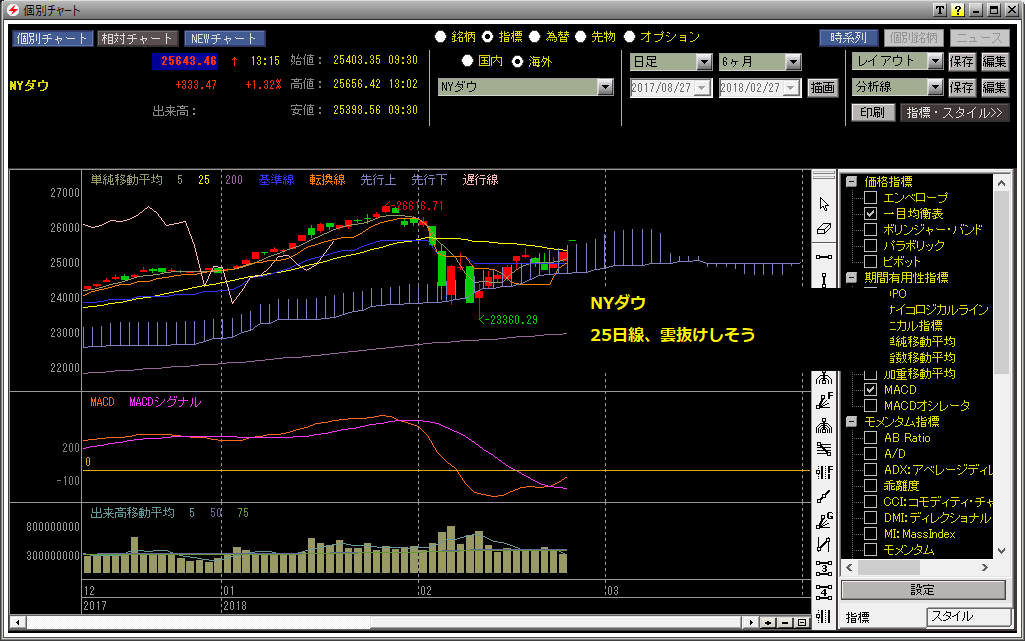1025x641 pixels.
Task: Open the 時系列 tab
Action: pyautogui.click(x=849, y=38)
